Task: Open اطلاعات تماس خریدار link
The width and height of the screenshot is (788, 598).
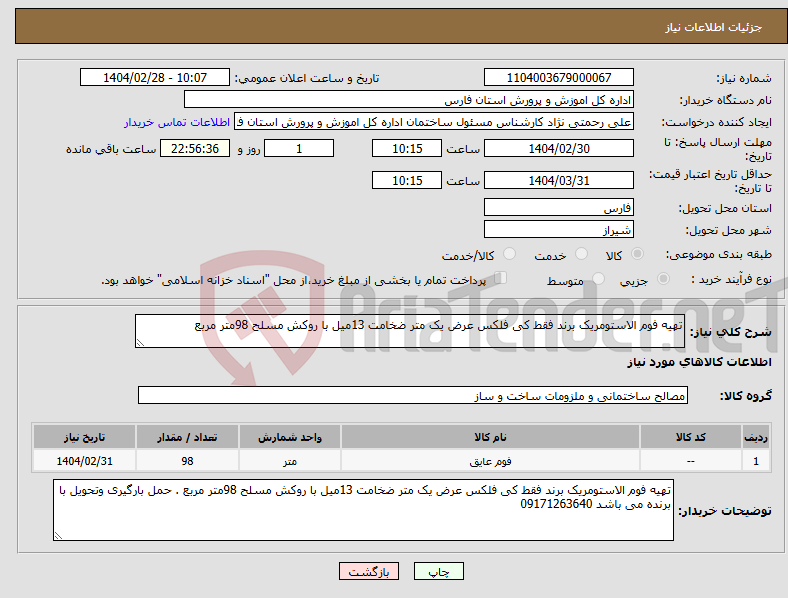Action: point(177,122)
